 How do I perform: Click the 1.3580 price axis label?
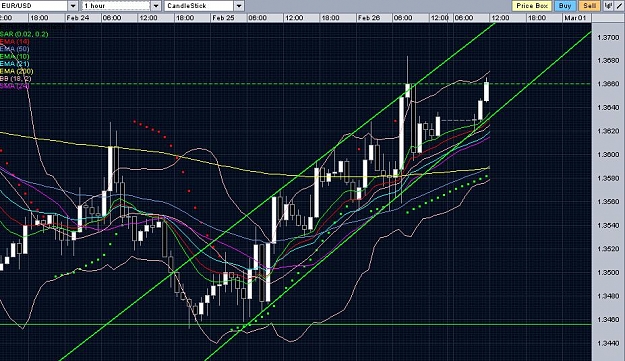(608, 178)
